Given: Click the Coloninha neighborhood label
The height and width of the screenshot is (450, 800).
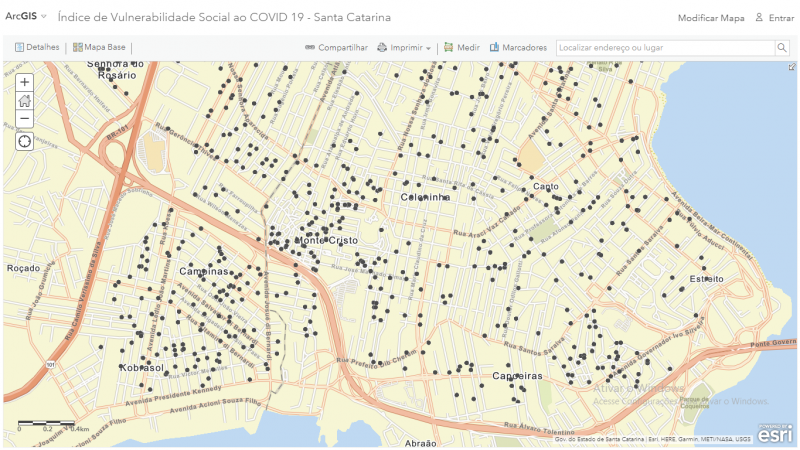Looking at the screenshot, I should tap(426, 197).
